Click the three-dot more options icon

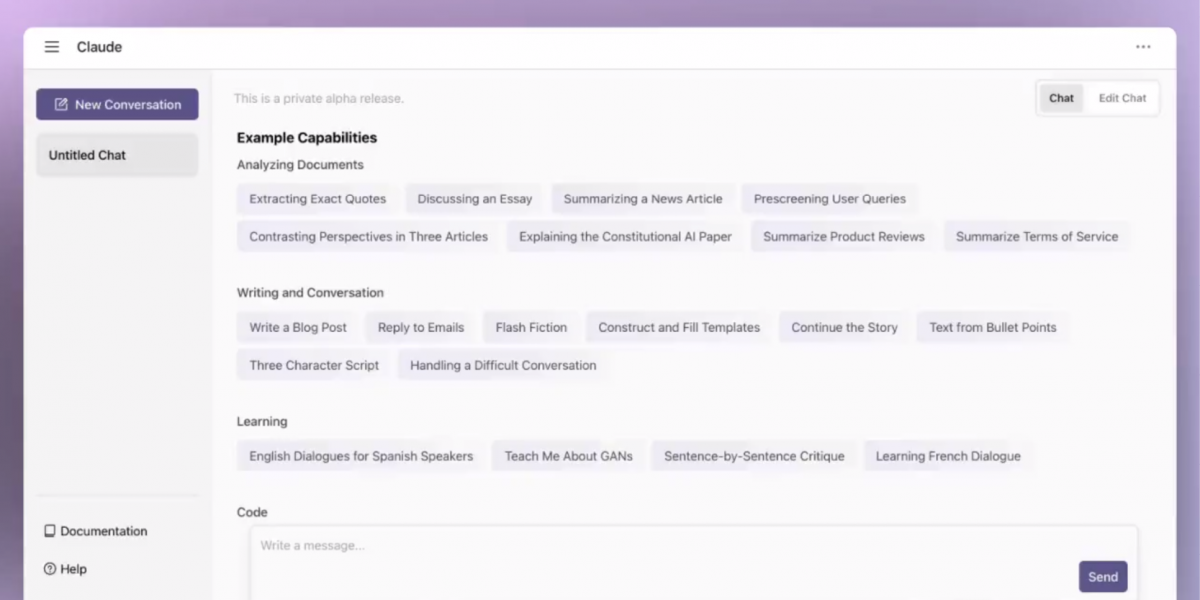click(1143, 47)
